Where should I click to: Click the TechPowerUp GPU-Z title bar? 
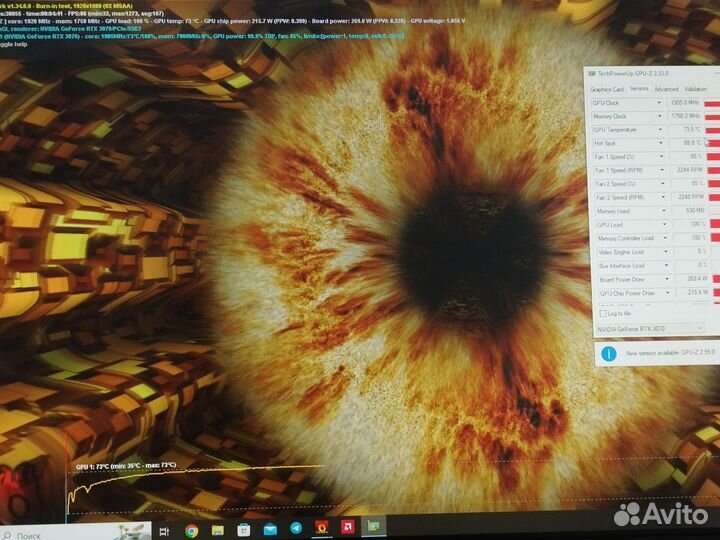(x=652, y=73)
